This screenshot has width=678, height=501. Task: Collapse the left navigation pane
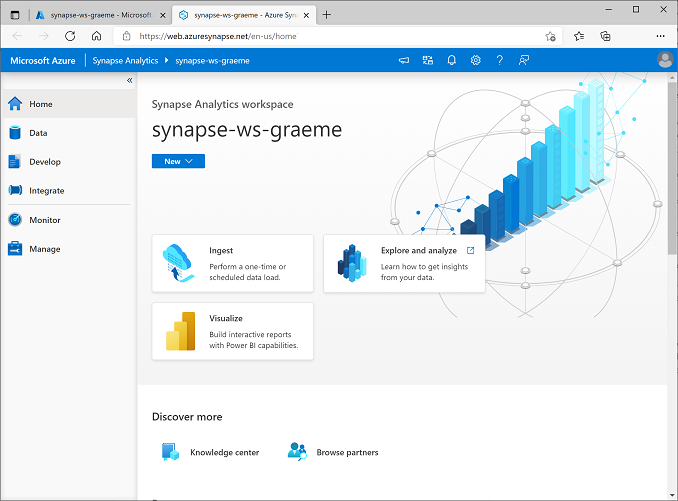pyautogui.click(x=129, y=80)
